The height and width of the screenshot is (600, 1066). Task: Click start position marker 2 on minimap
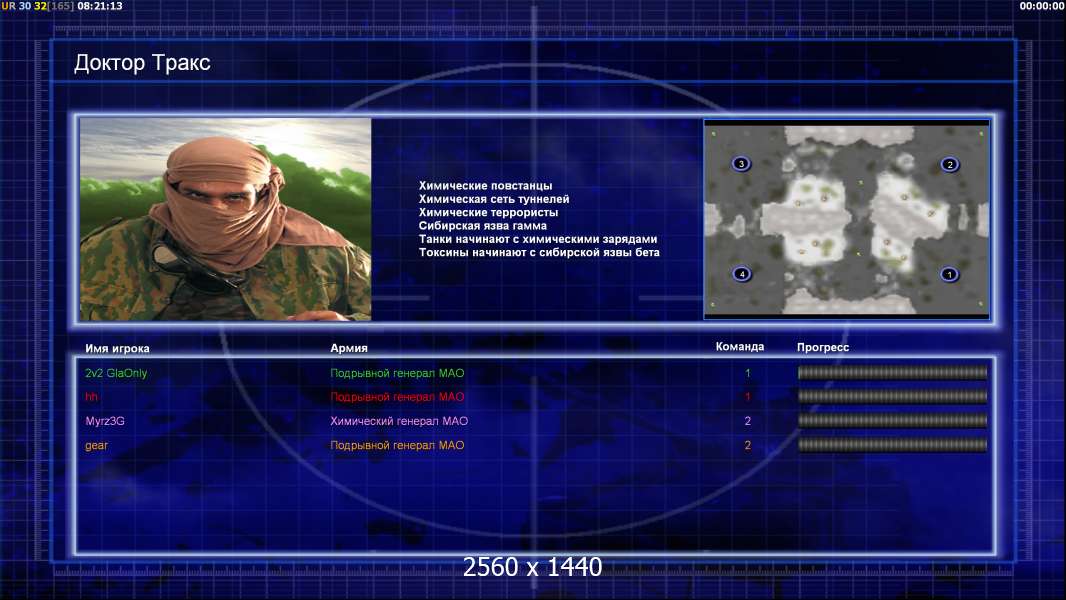(x=950, y=164)
